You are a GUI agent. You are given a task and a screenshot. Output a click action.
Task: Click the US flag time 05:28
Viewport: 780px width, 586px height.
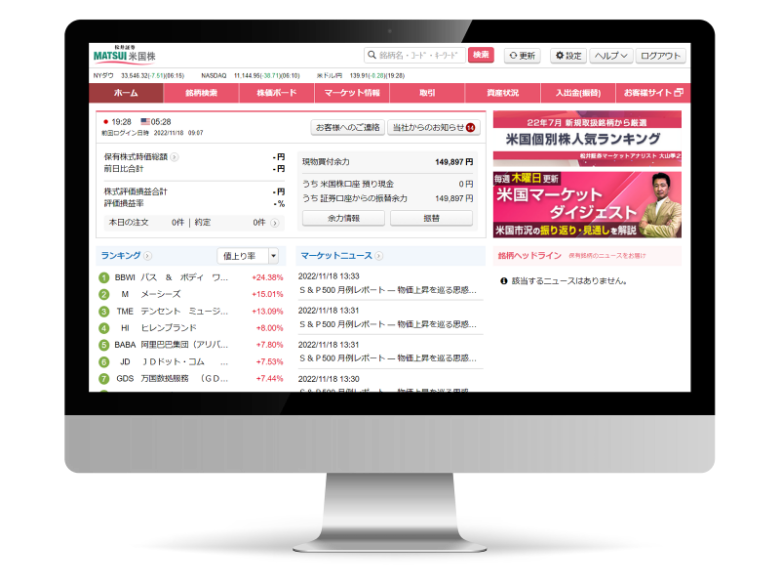click(x=156, y=122)
